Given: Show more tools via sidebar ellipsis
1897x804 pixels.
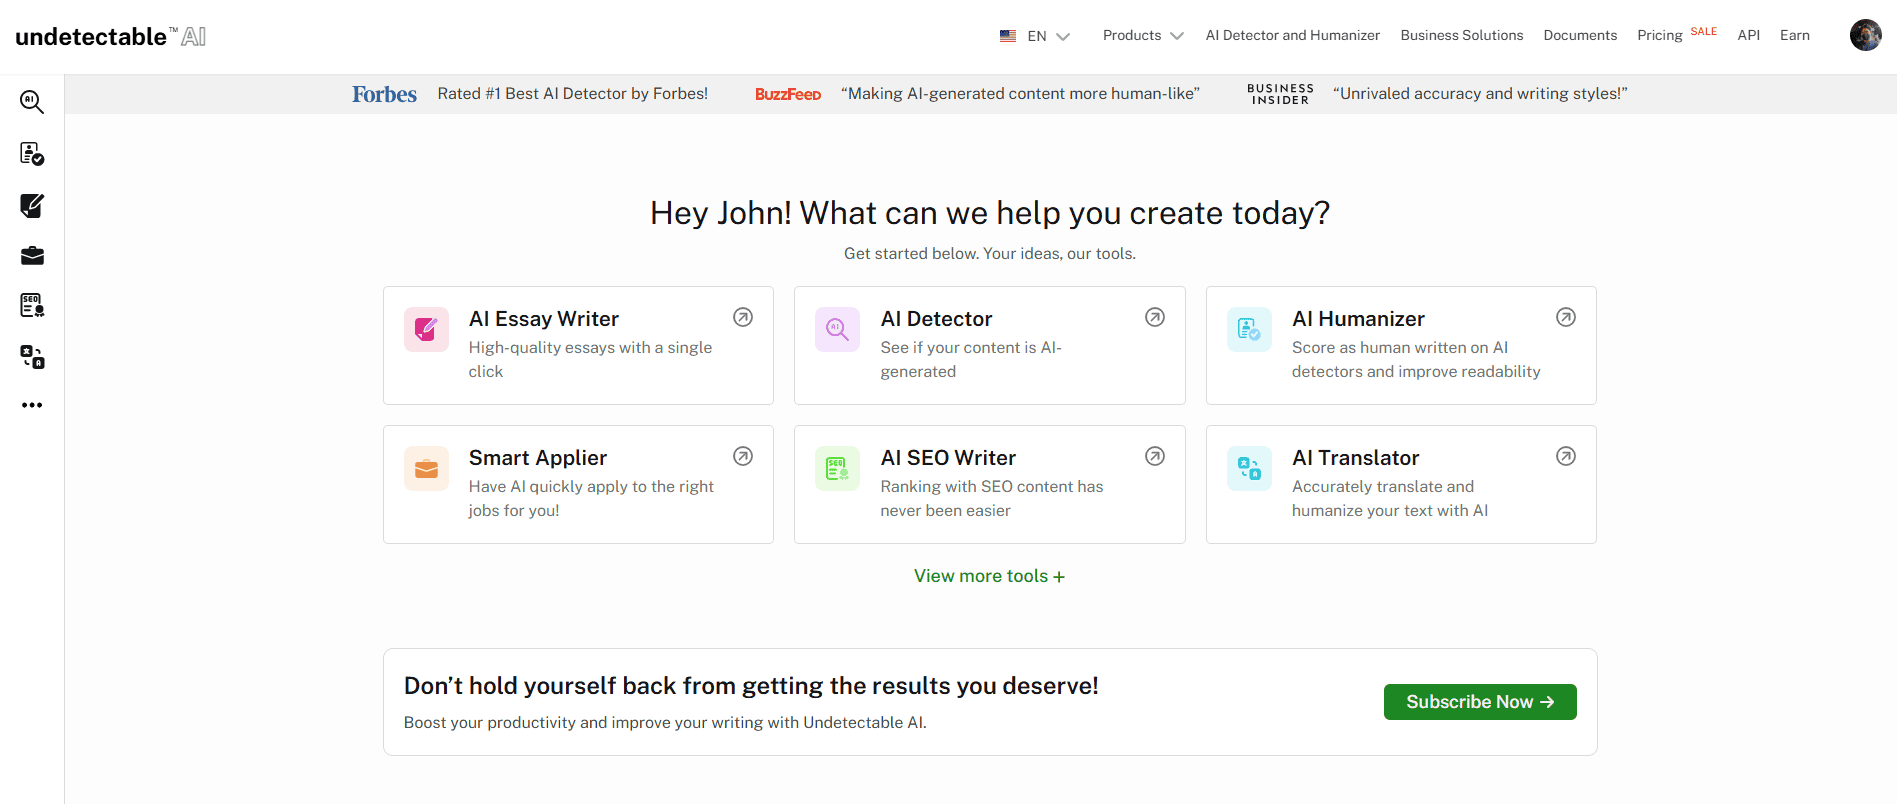Looking at the screenshot, I should [x=32, y=405].
